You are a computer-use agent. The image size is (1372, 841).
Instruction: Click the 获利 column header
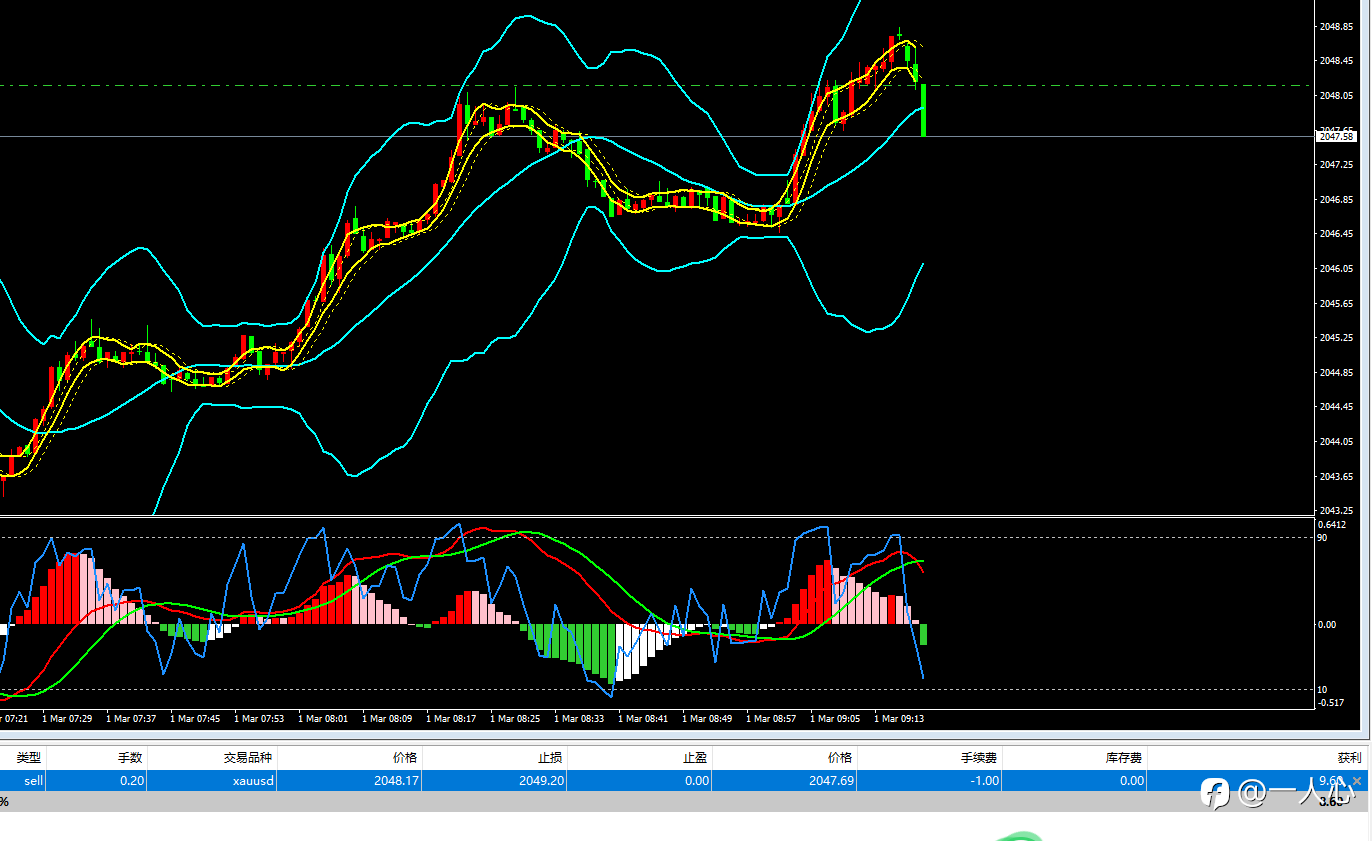pyautogui.click(x=1349, y=758)
